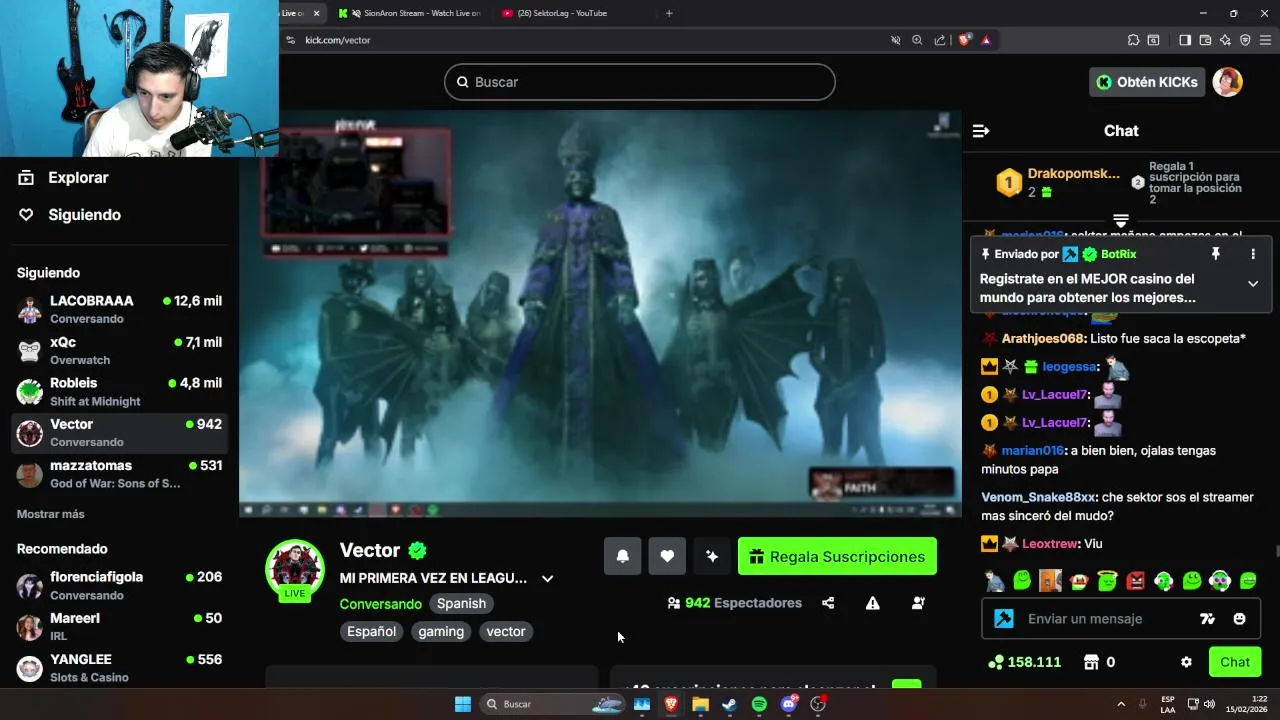This screenshot has width=1280, height=720.
Task: Open Brave Wallet icon in toolbar
Action: click(x=1205, y=40)
